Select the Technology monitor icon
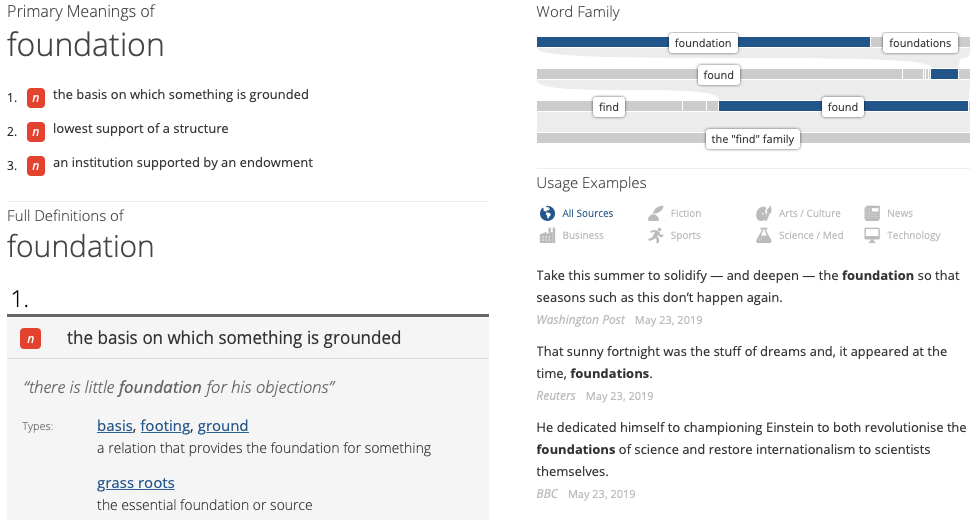This screenshot has width=971, height=520. click(x=872, y=236)
